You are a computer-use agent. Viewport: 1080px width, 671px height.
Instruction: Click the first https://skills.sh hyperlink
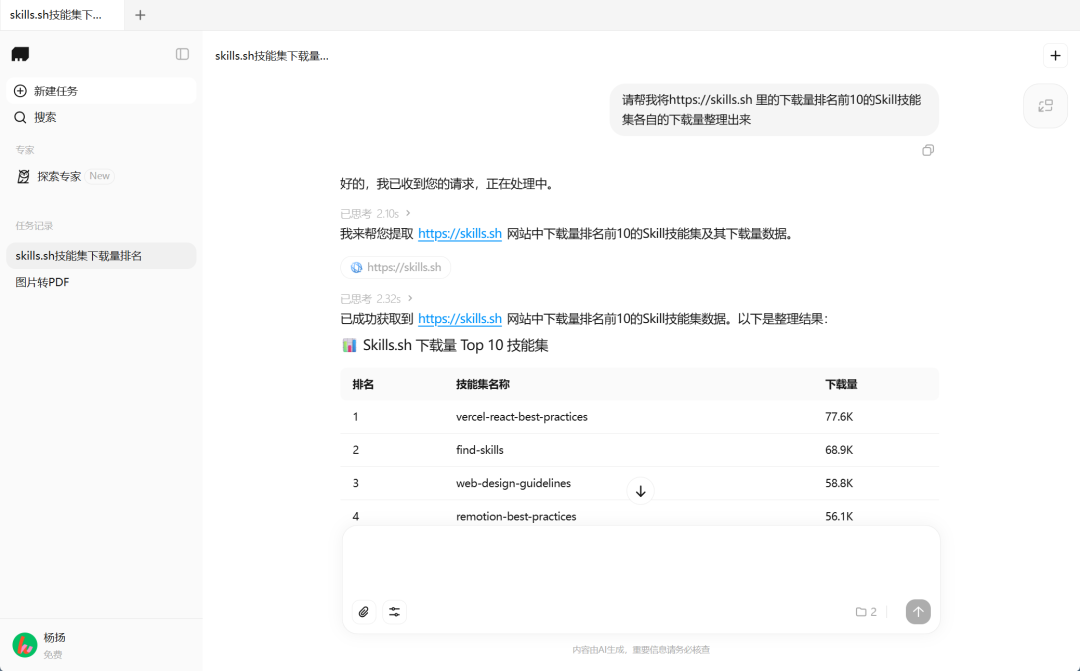[460, 234]
